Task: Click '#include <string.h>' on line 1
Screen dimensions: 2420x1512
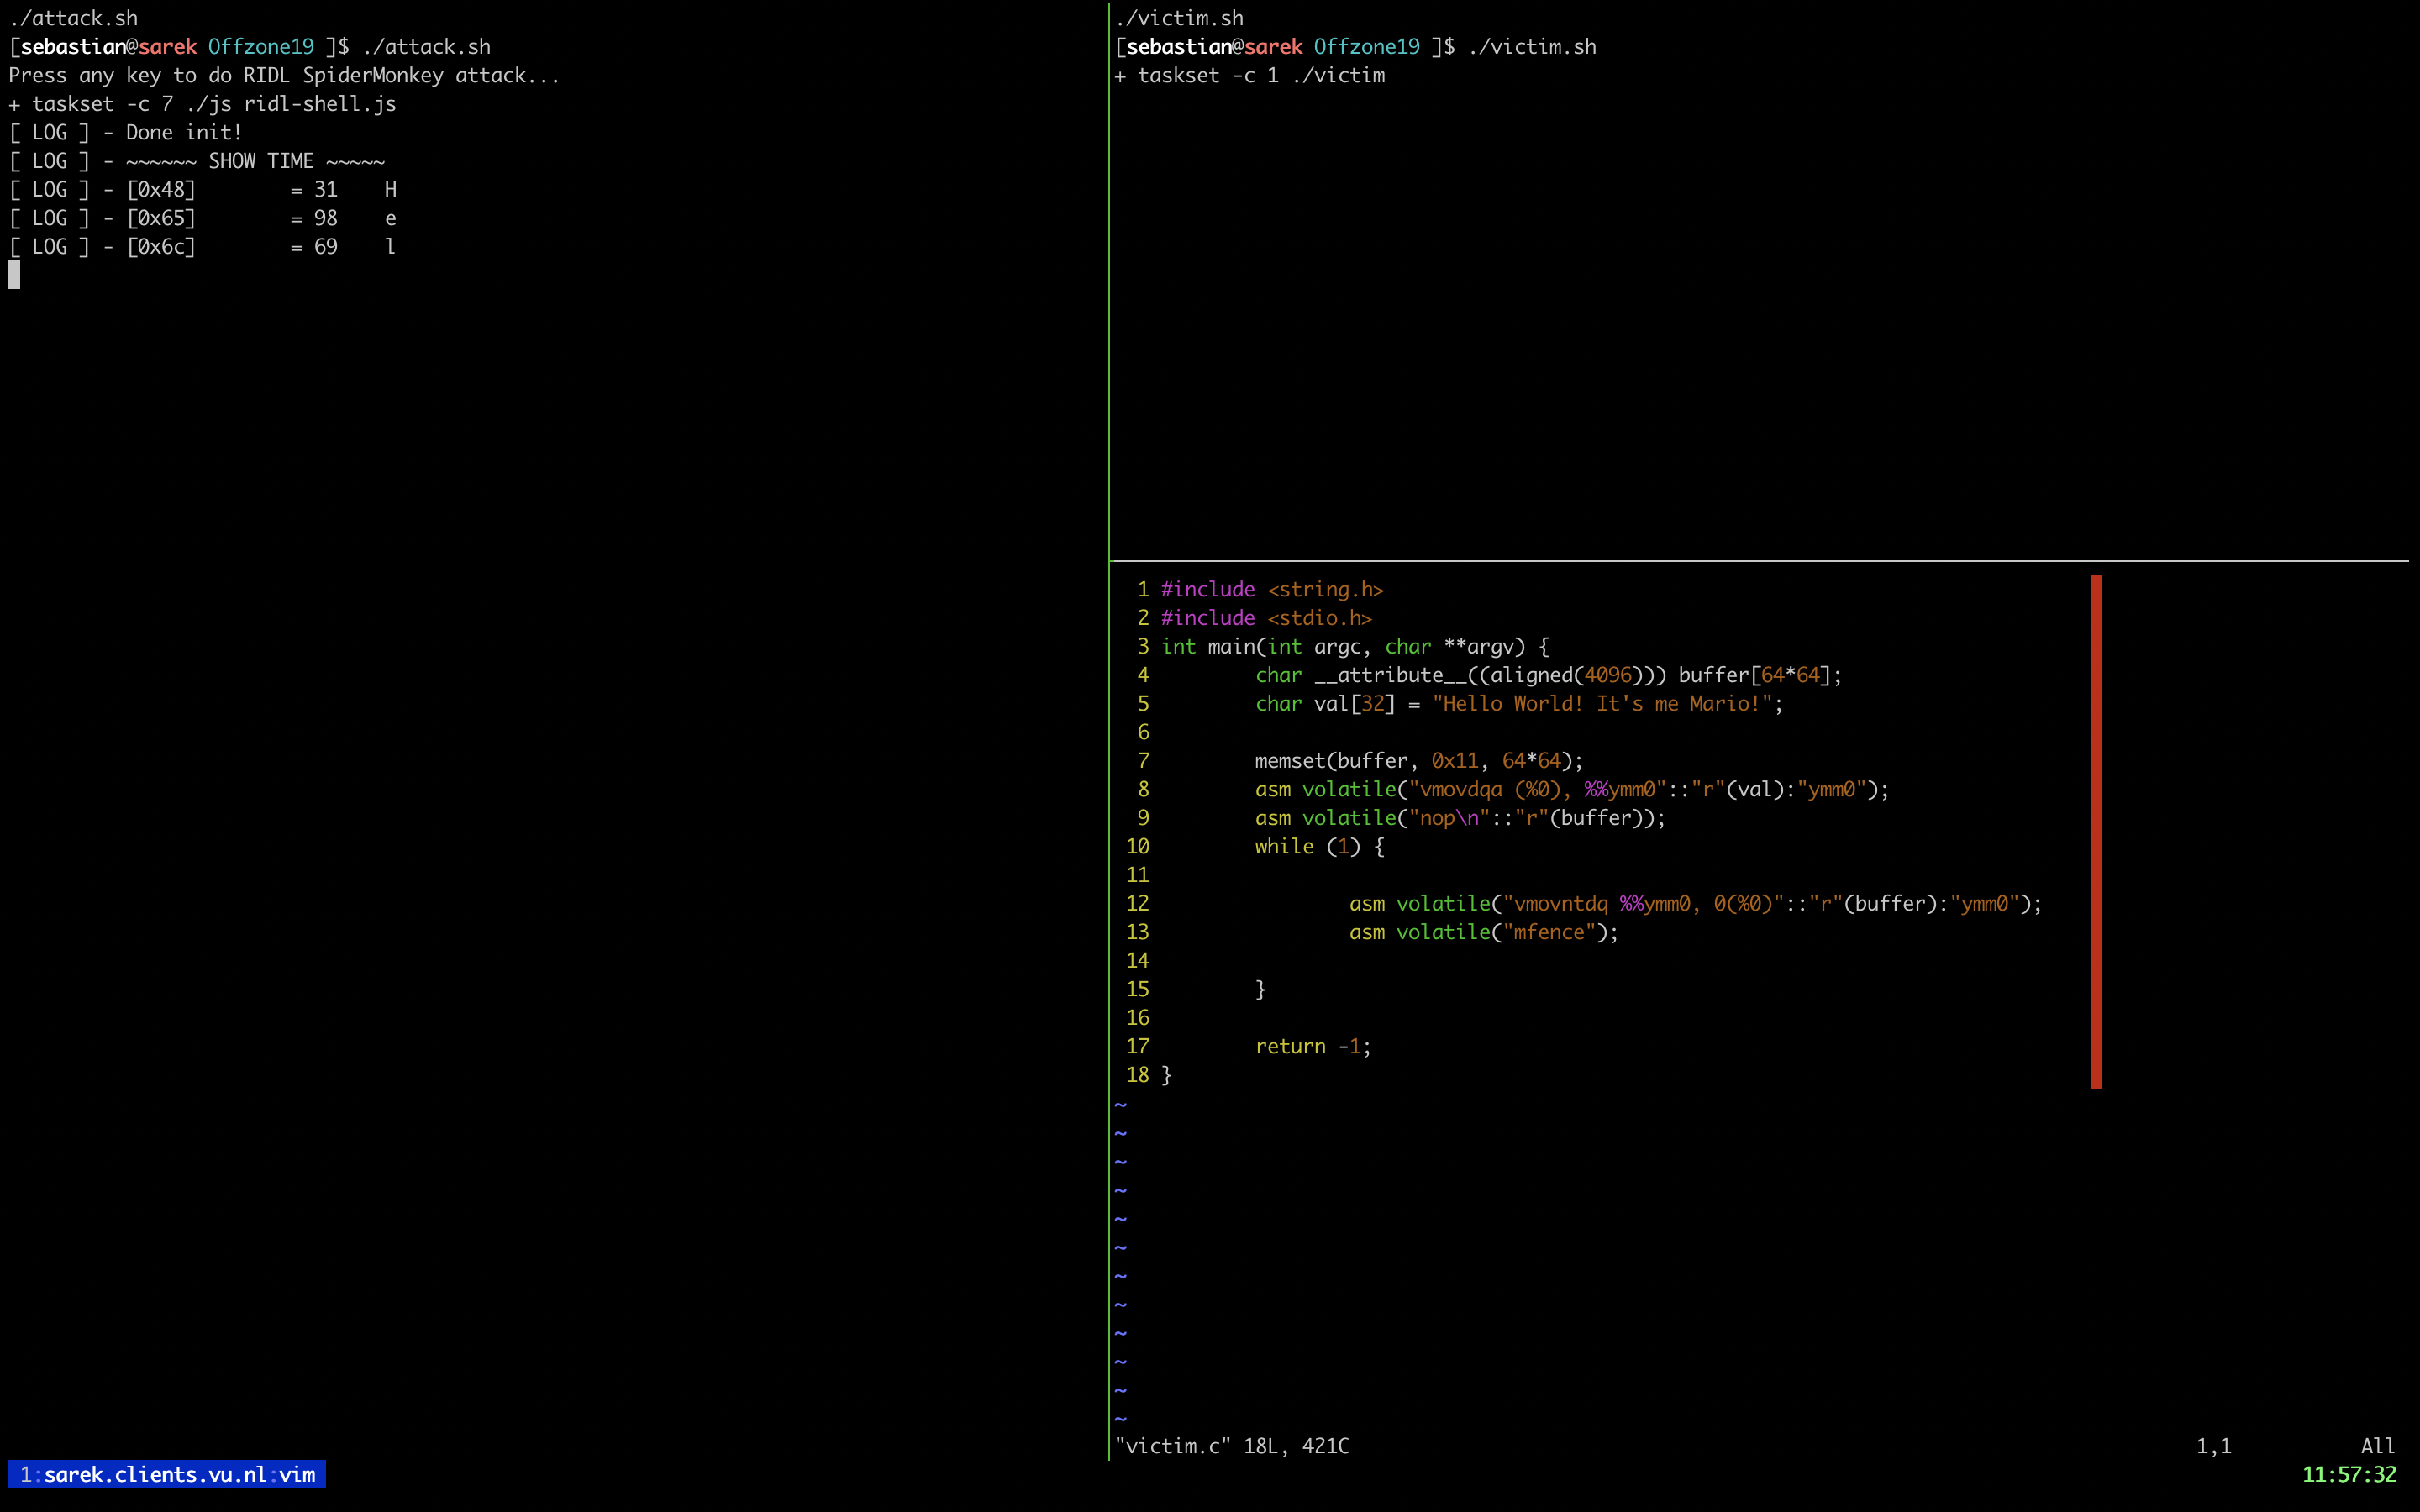Action: [x=1272, y=590]
